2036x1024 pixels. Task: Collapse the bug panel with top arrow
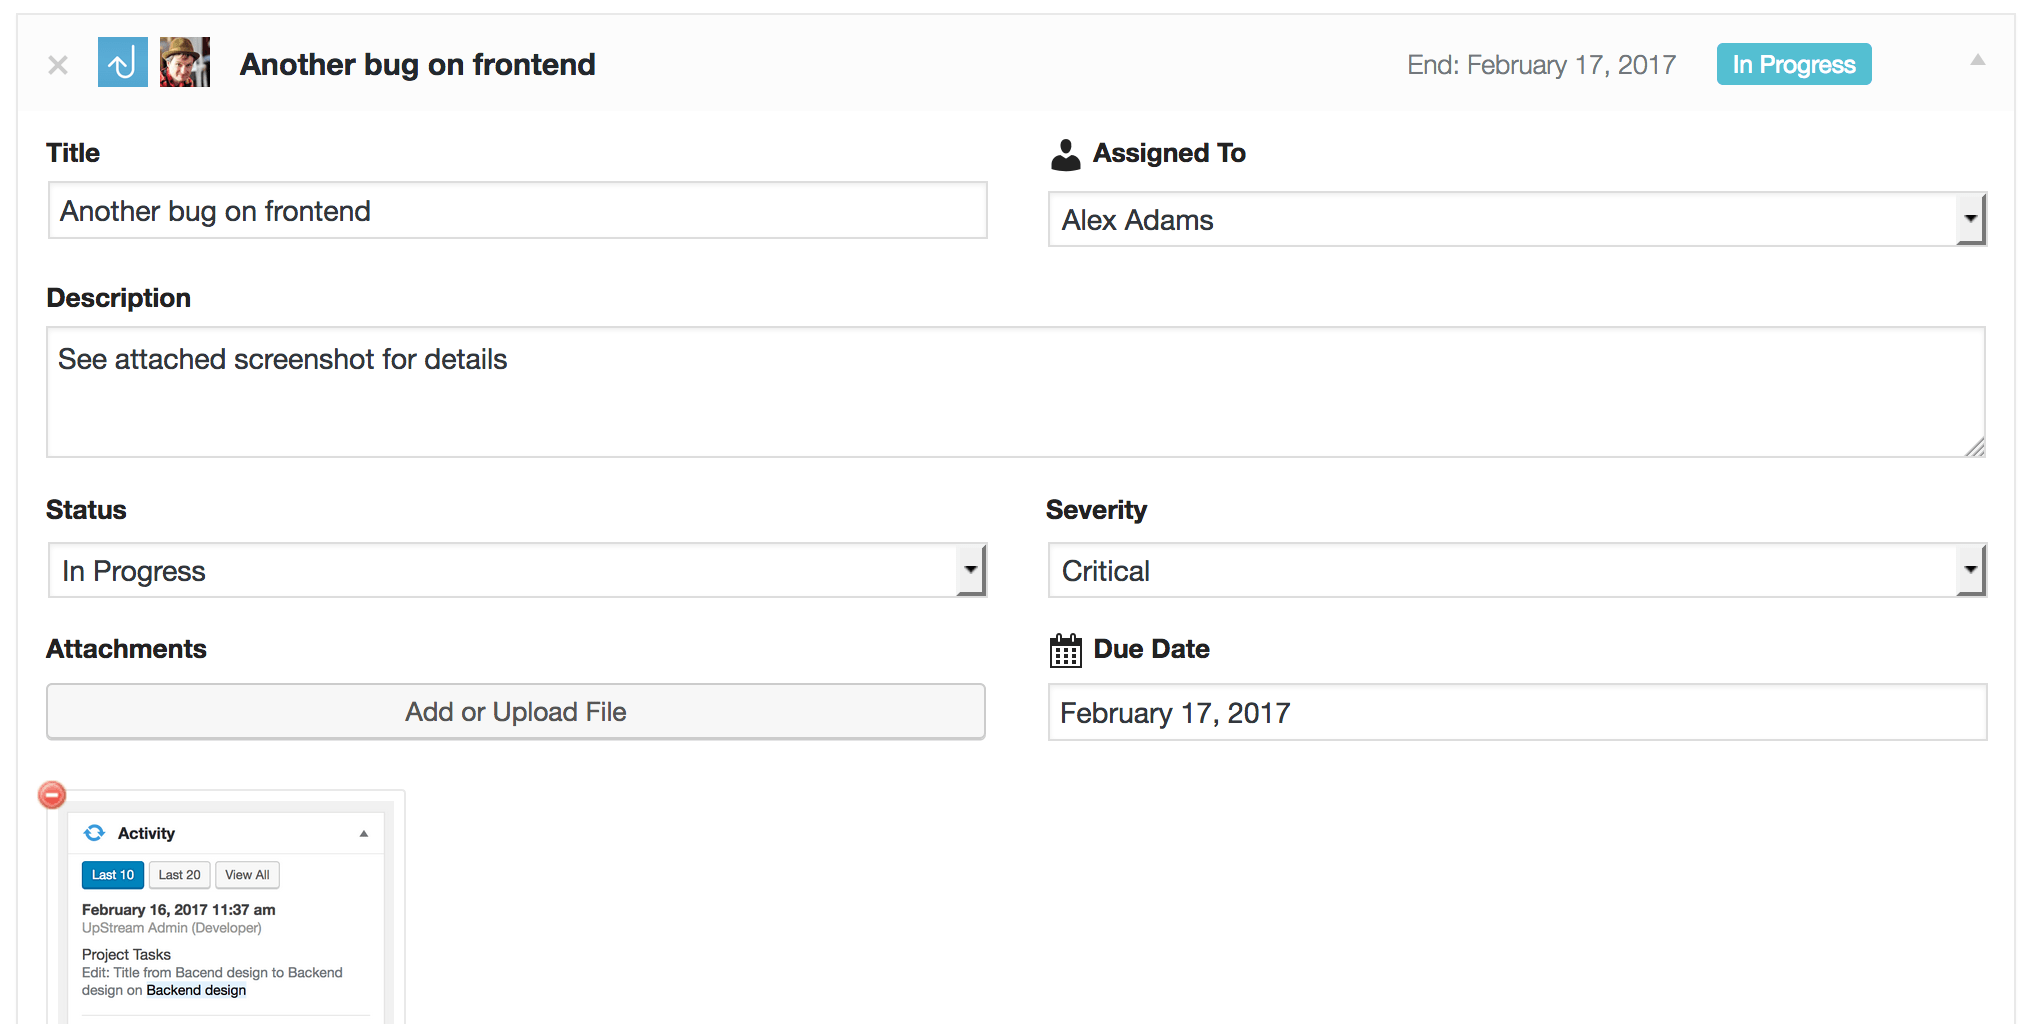[x=1977, y=60]
